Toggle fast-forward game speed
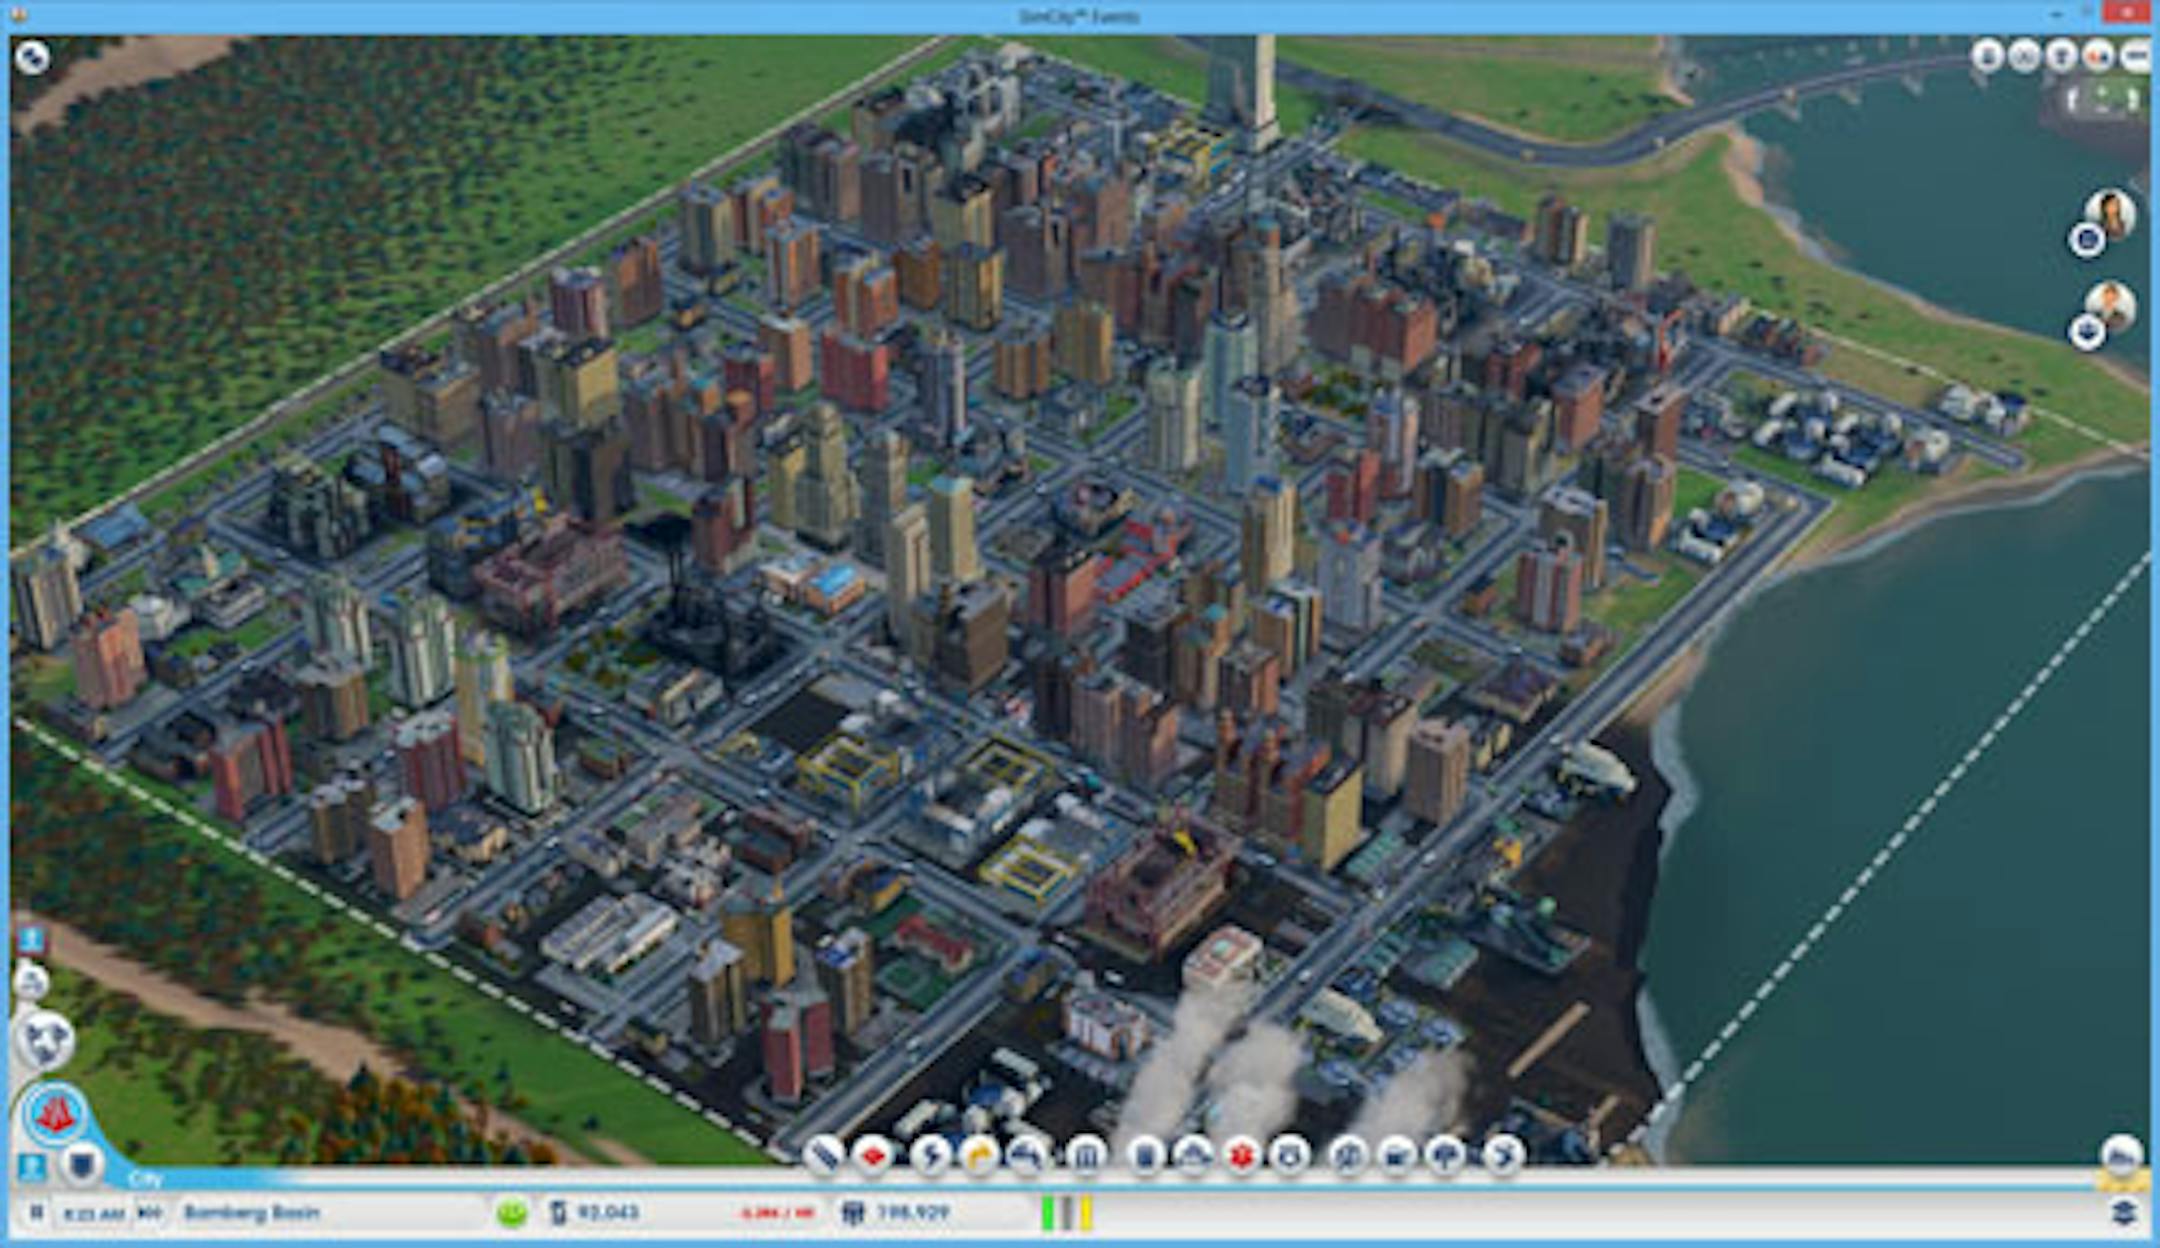This screenshot has height=1248, width=2160. (x=151, y=1213)
